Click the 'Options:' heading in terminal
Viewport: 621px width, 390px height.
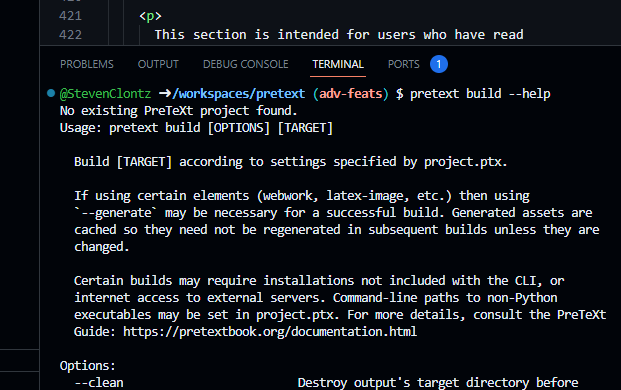88,365
